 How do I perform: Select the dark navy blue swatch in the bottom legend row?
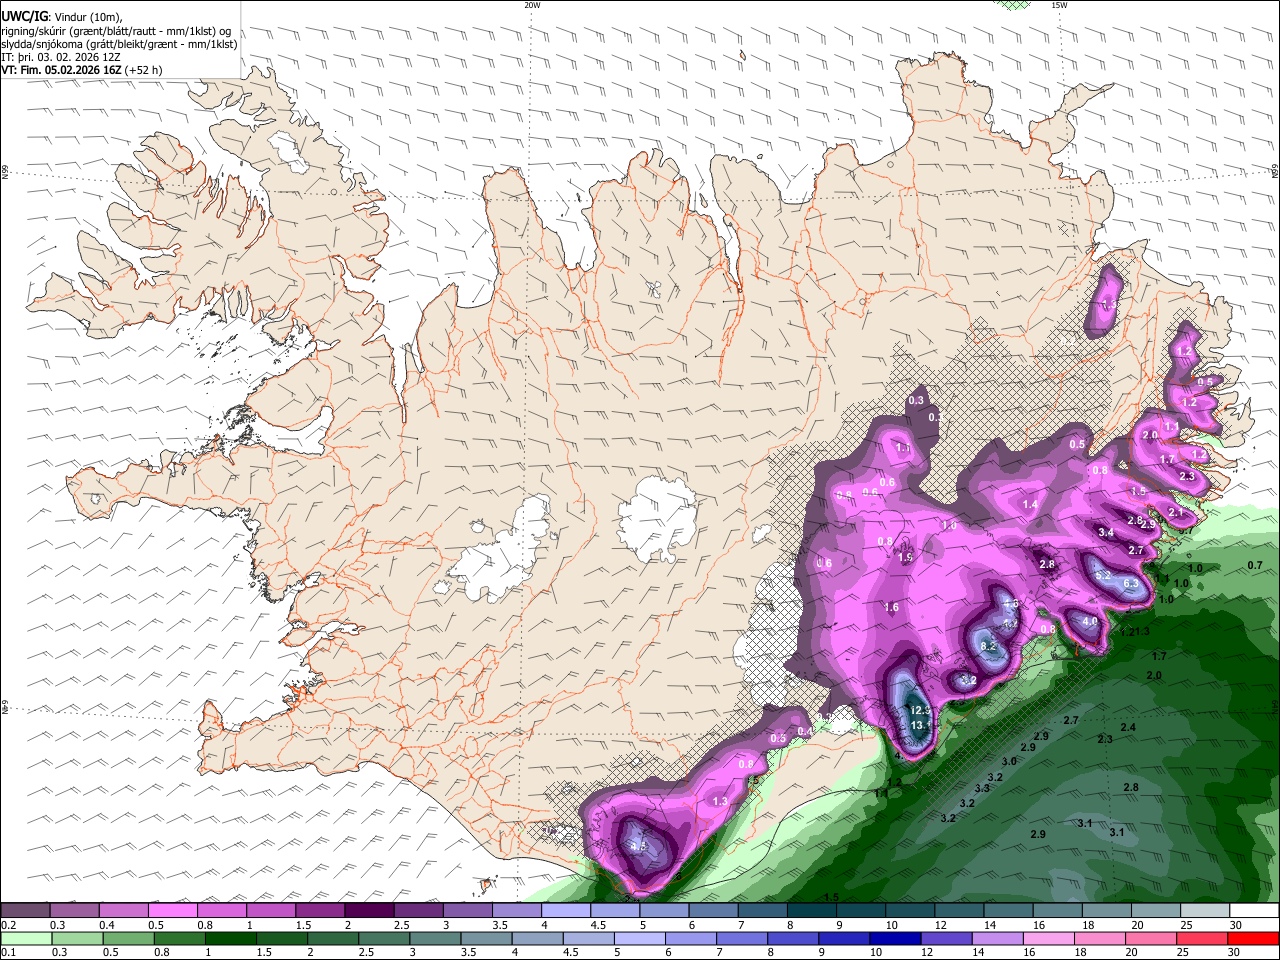(893, 938)
